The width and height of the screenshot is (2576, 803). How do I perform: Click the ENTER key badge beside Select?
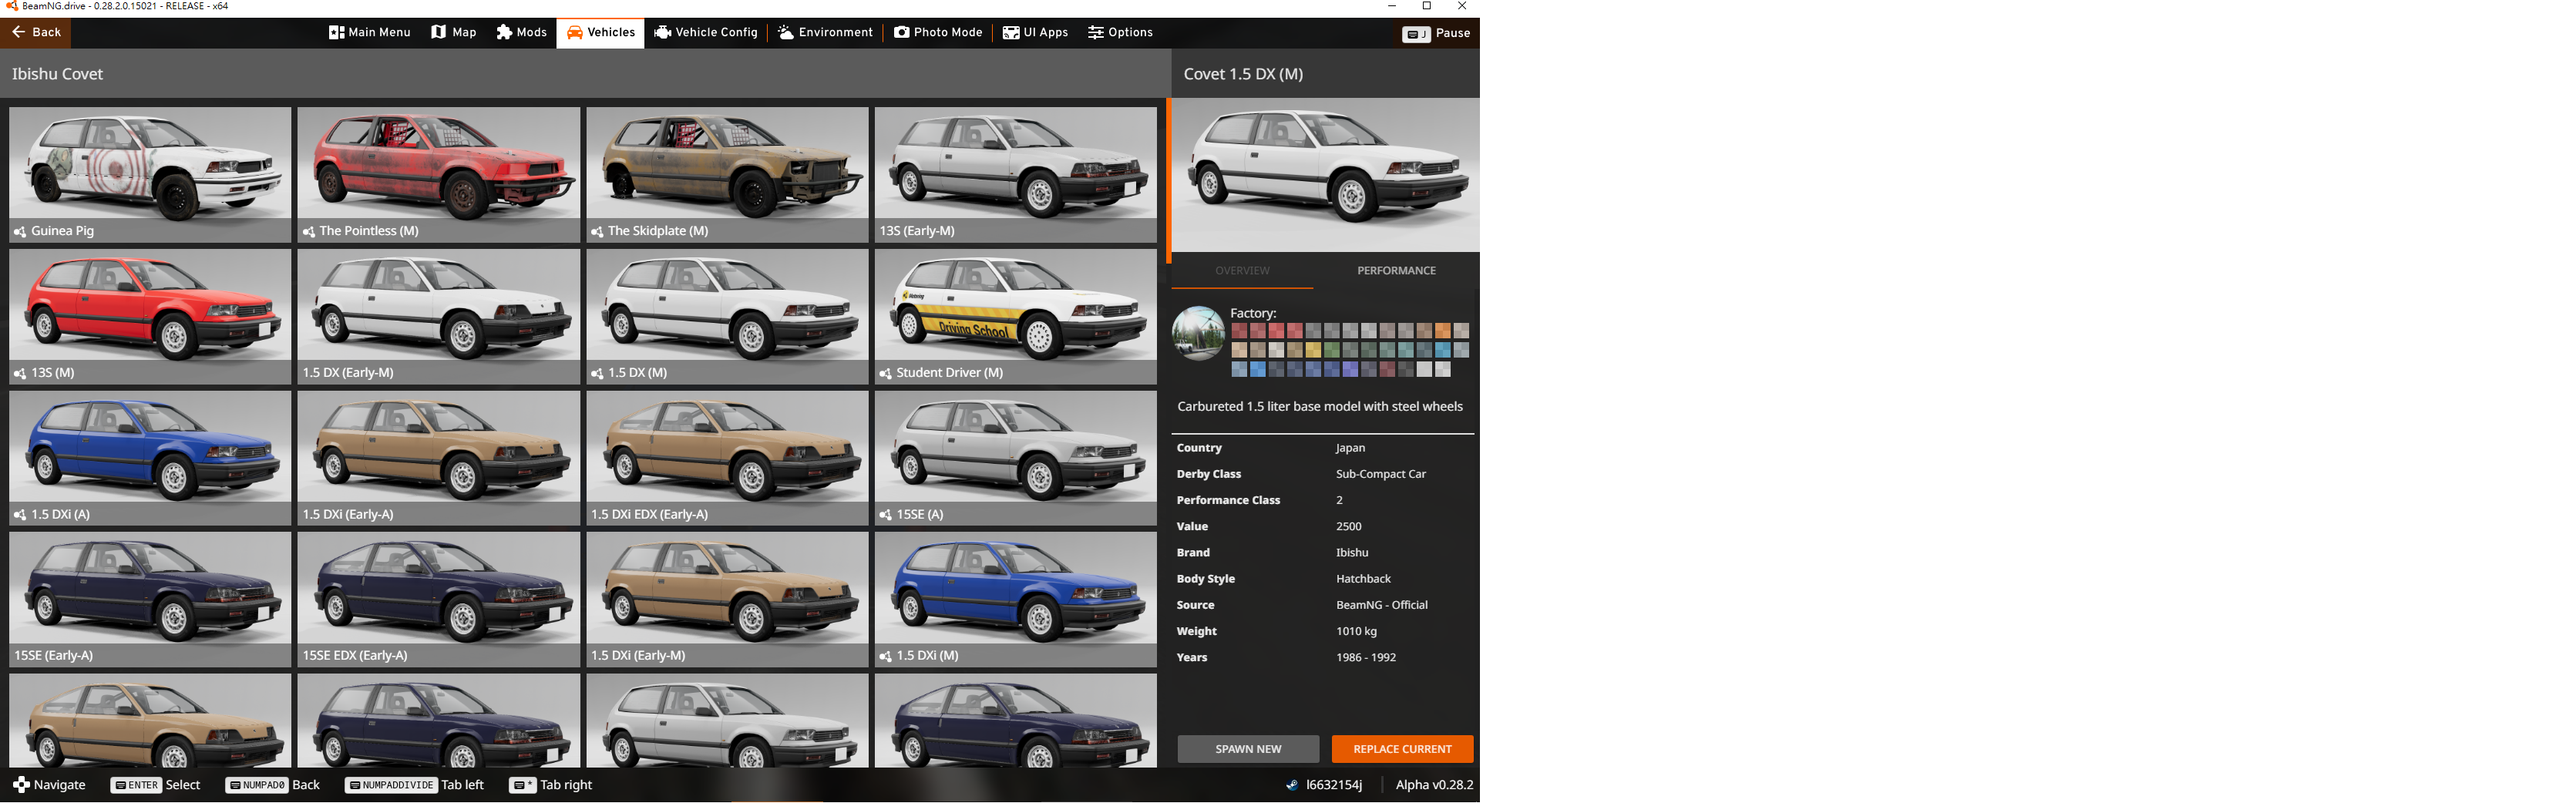(137, 785)
